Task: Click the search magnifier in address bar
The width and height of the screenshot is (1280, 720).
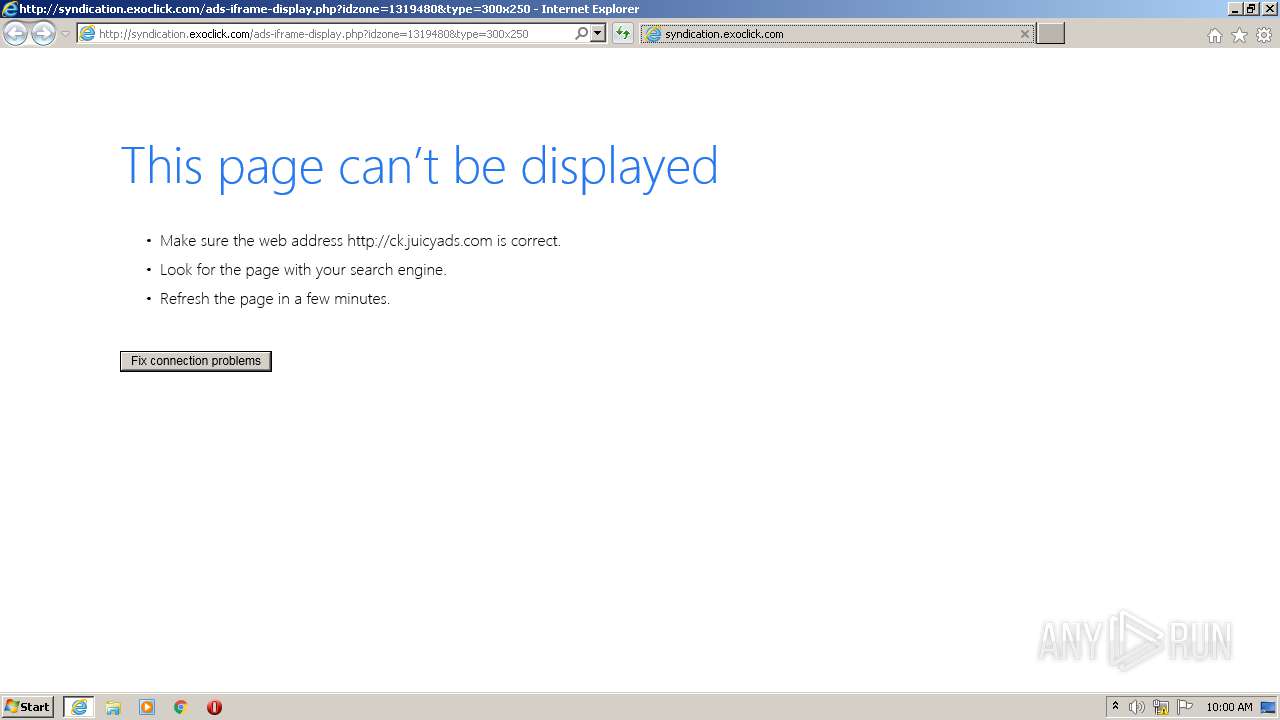Action: (581, 34)
